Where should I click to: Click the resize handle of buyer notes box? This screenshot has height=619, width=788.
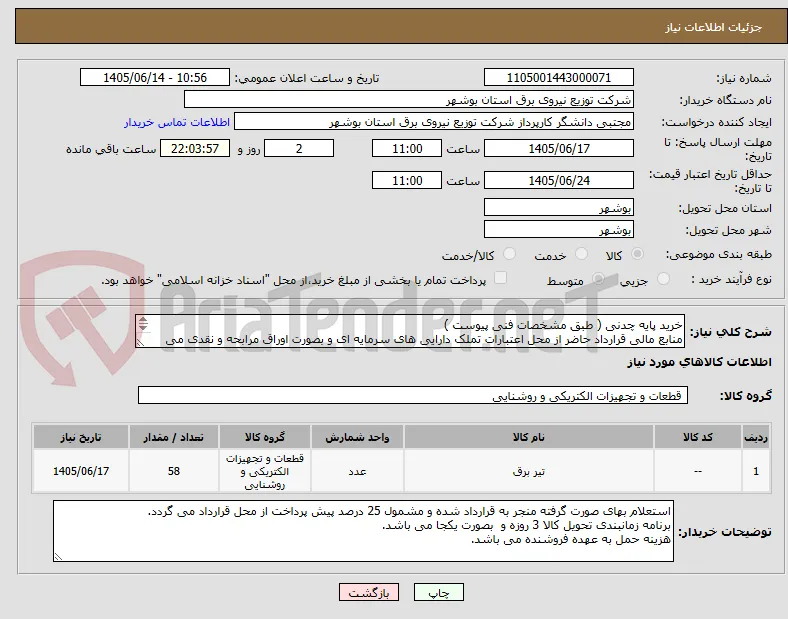click(x=58, y=556)
